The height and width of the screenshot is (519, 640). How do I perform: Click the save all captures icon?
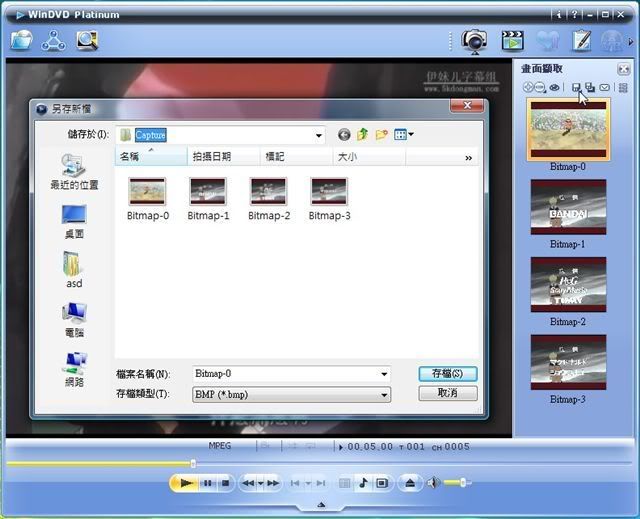coord(590,87)
